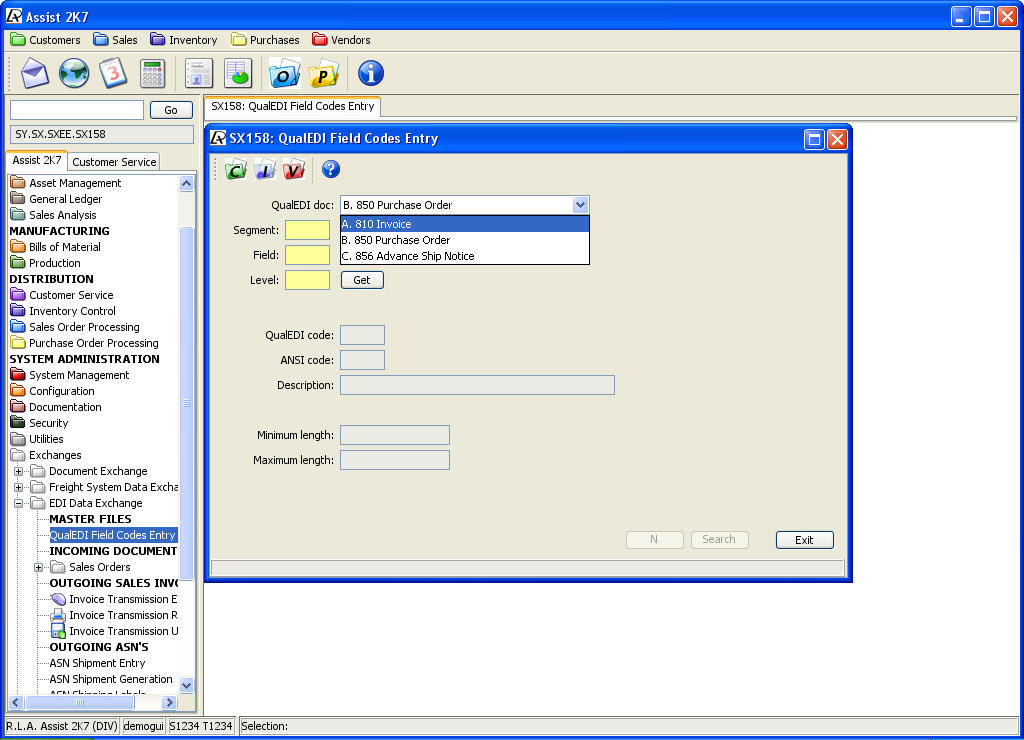
Task: Click the Inventory Control folder icon in tree
Action: 18,311
